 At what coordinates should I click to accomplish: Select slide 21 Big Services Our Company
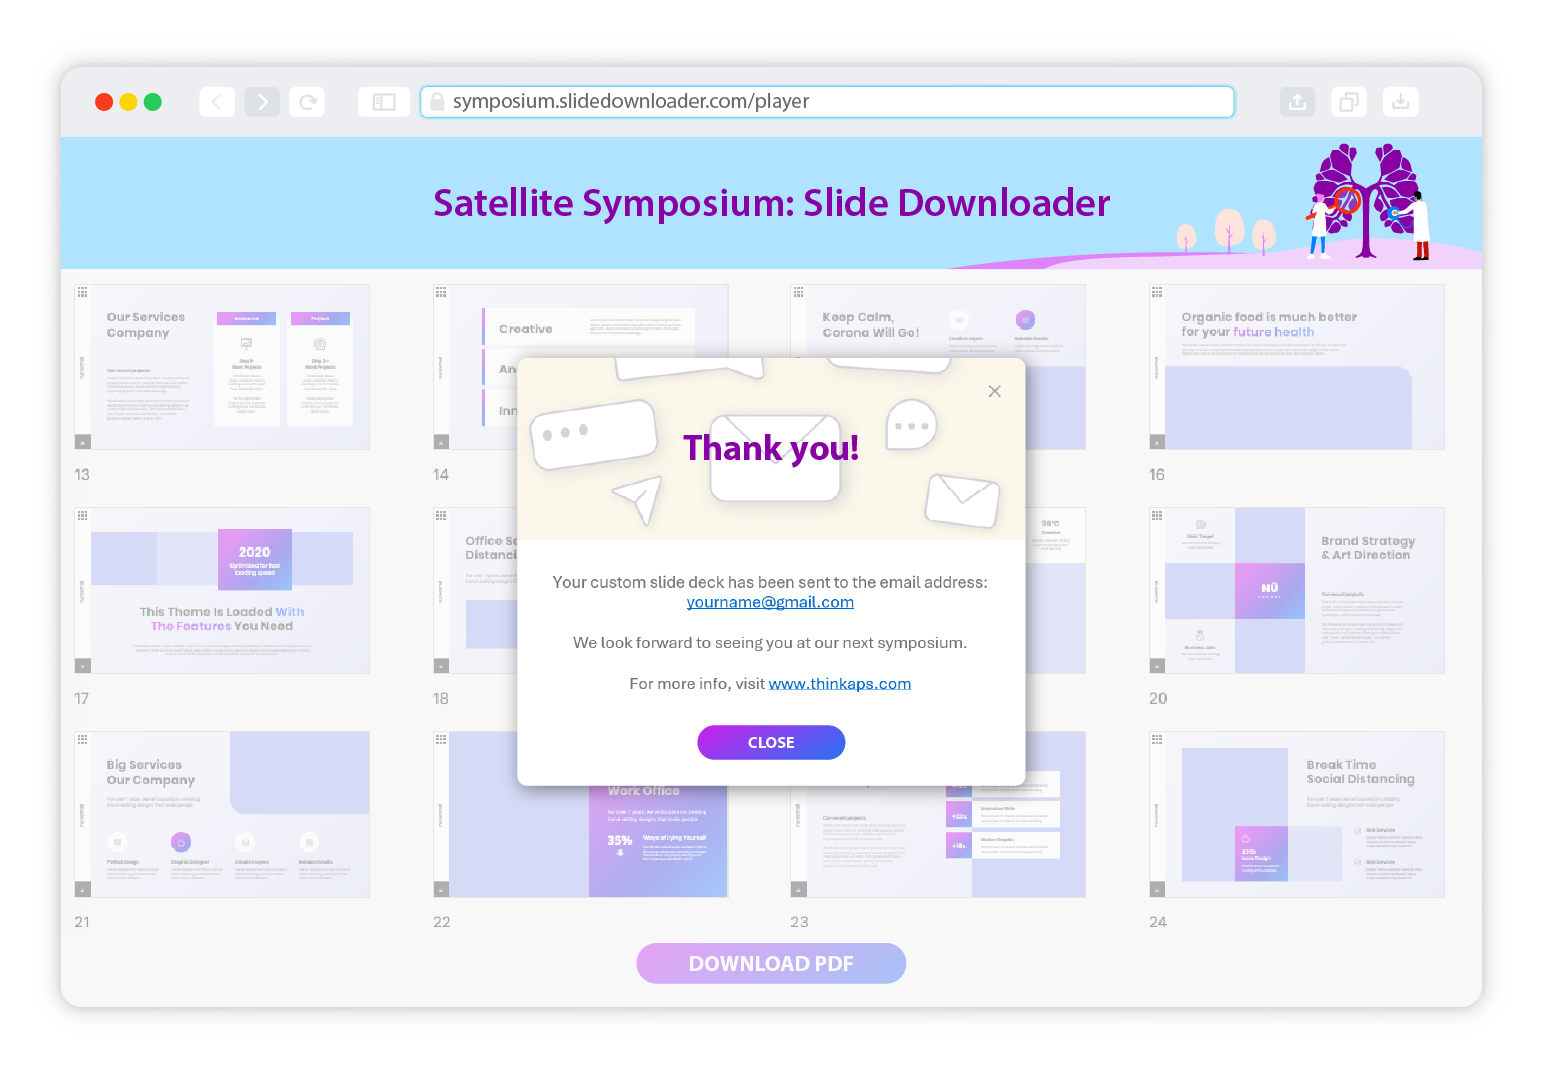(222, 814)
